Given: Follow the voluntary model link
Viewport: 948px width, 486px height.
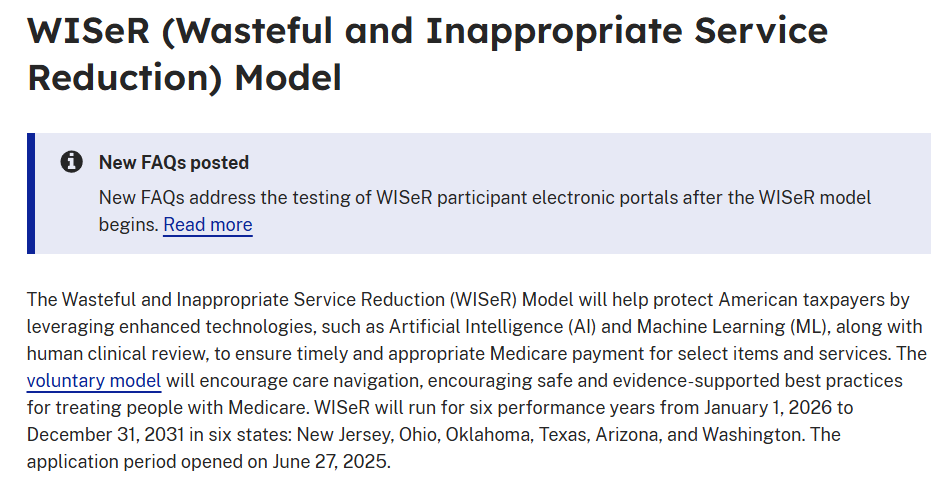Looking at the screenshot, I should (94, 381).
